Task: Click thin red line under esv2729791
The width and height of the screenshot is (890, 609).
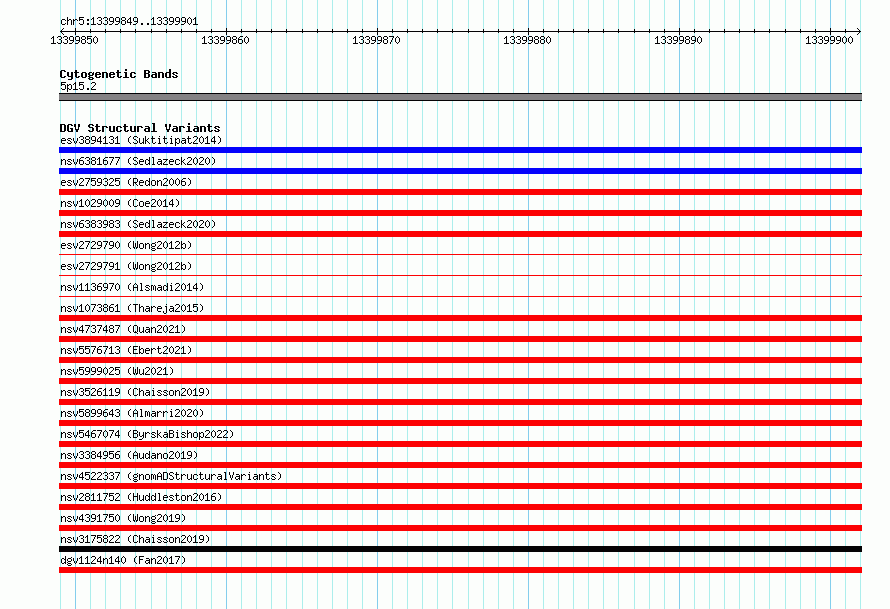Action: click(x=460, y=275)
